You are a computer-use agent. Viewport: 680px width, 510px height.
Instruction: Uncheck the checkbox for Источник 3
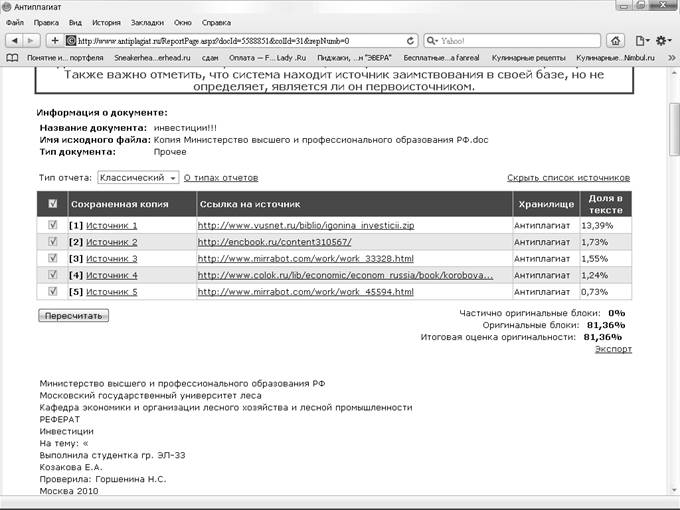click(52, 258)
